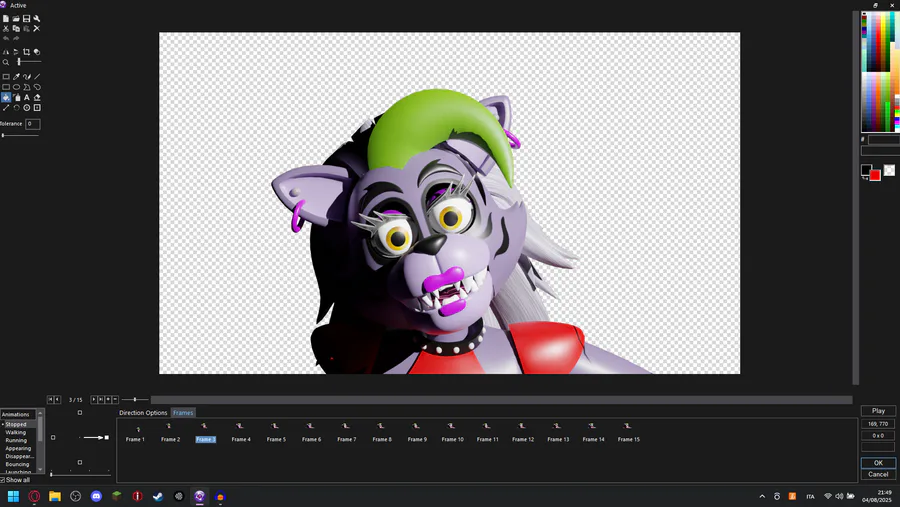Click the Copy icon
The width and height of the screenshot is (900, 507).
tap(16, 28)
